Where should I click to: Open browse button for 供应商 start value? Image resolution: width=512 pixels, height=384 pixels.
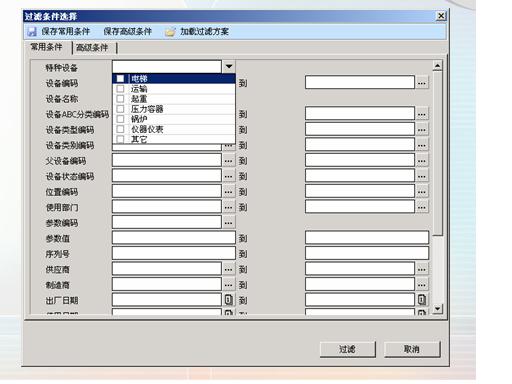pyautogui.click(x=229, y=269)
